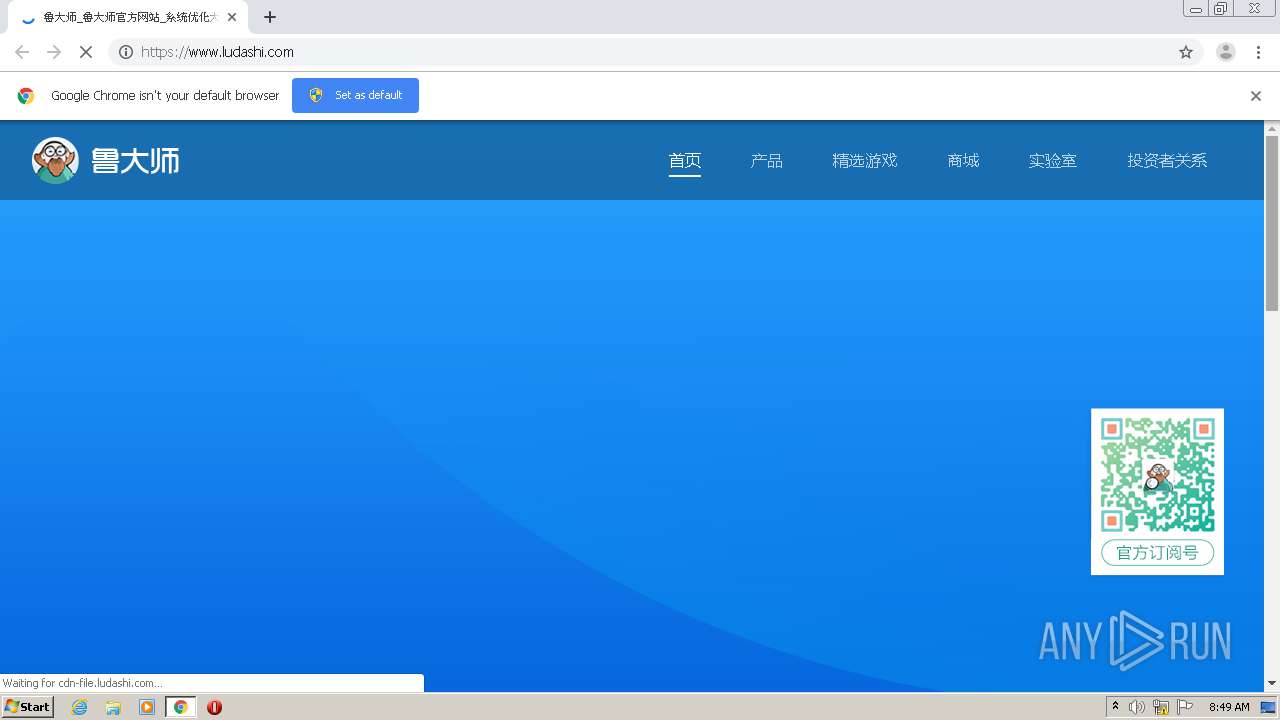Click the 8:49 AM system clock
The height and width of the screenshot is (720, 1280).
point(1229,707)
